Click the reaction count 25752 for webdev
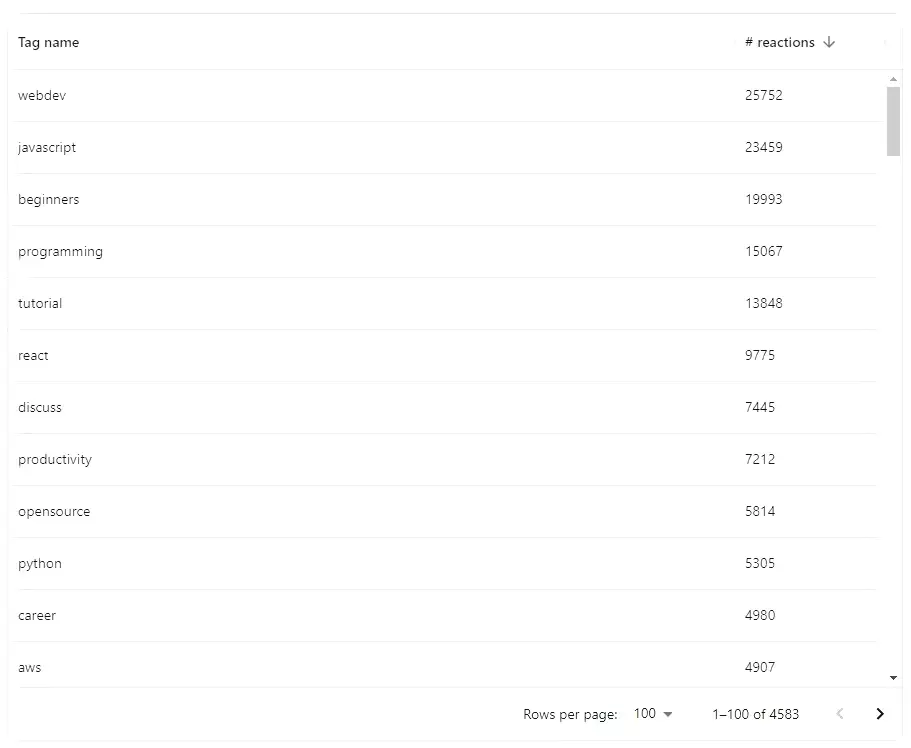Viewport: 911px width, 748px height. (764, 95)
